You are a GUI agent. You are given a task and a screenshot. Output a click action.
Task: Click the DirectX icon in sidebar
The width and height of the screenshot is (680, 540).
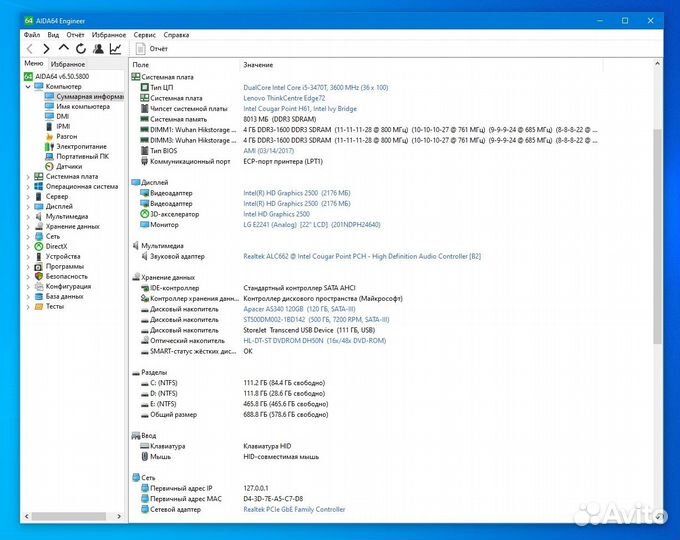39,246
